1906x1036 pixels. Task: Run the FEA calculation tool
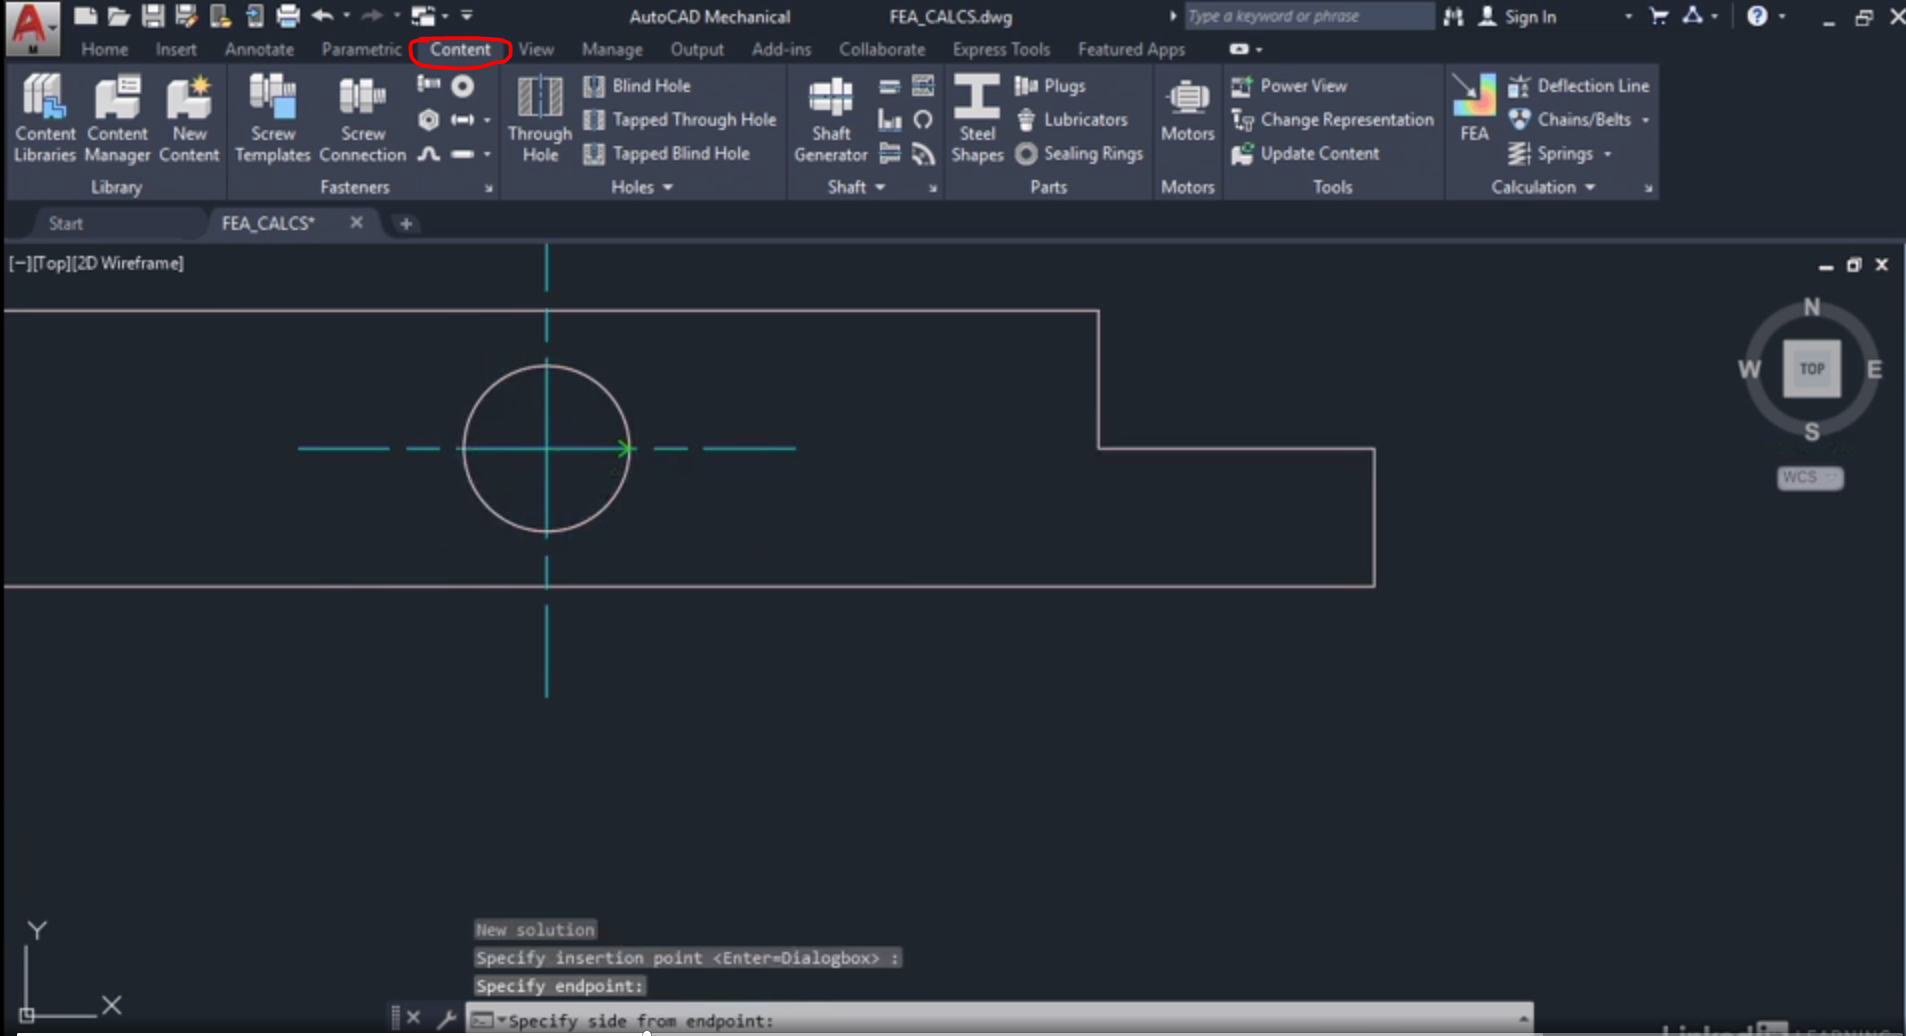(x=1474, y=108)
